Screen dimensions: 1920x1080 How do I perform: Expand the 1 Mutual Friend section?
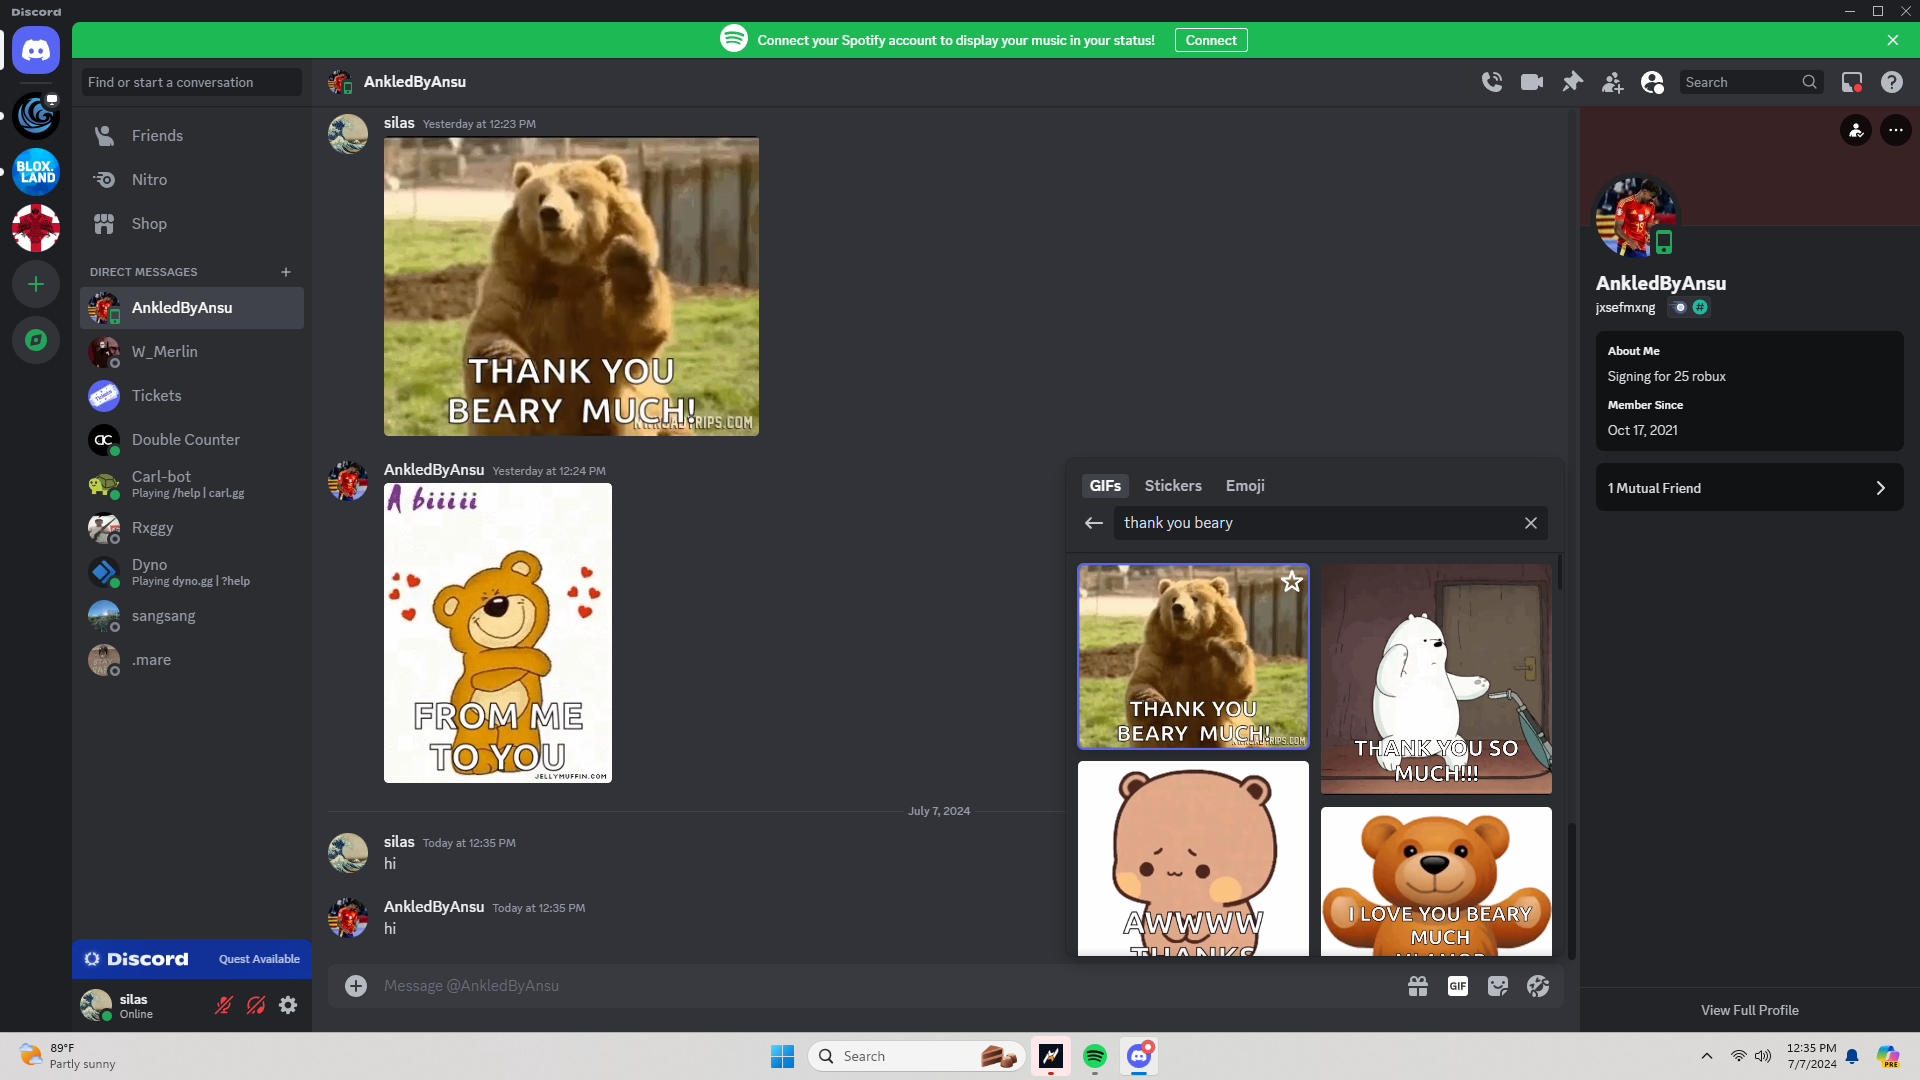pyautogui.click(x=1749, y=488)
